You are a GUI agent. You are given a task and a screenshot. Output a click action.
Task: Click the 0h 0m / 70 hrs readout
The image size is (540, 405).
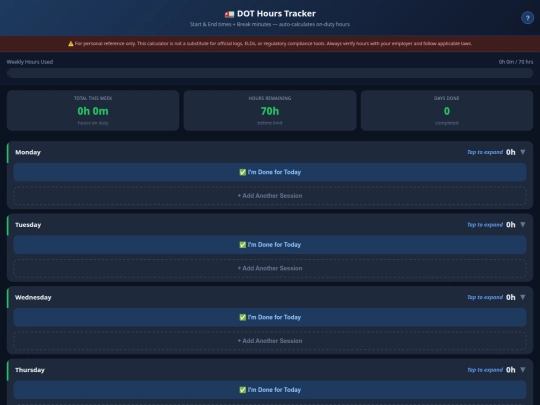[516, 62]
